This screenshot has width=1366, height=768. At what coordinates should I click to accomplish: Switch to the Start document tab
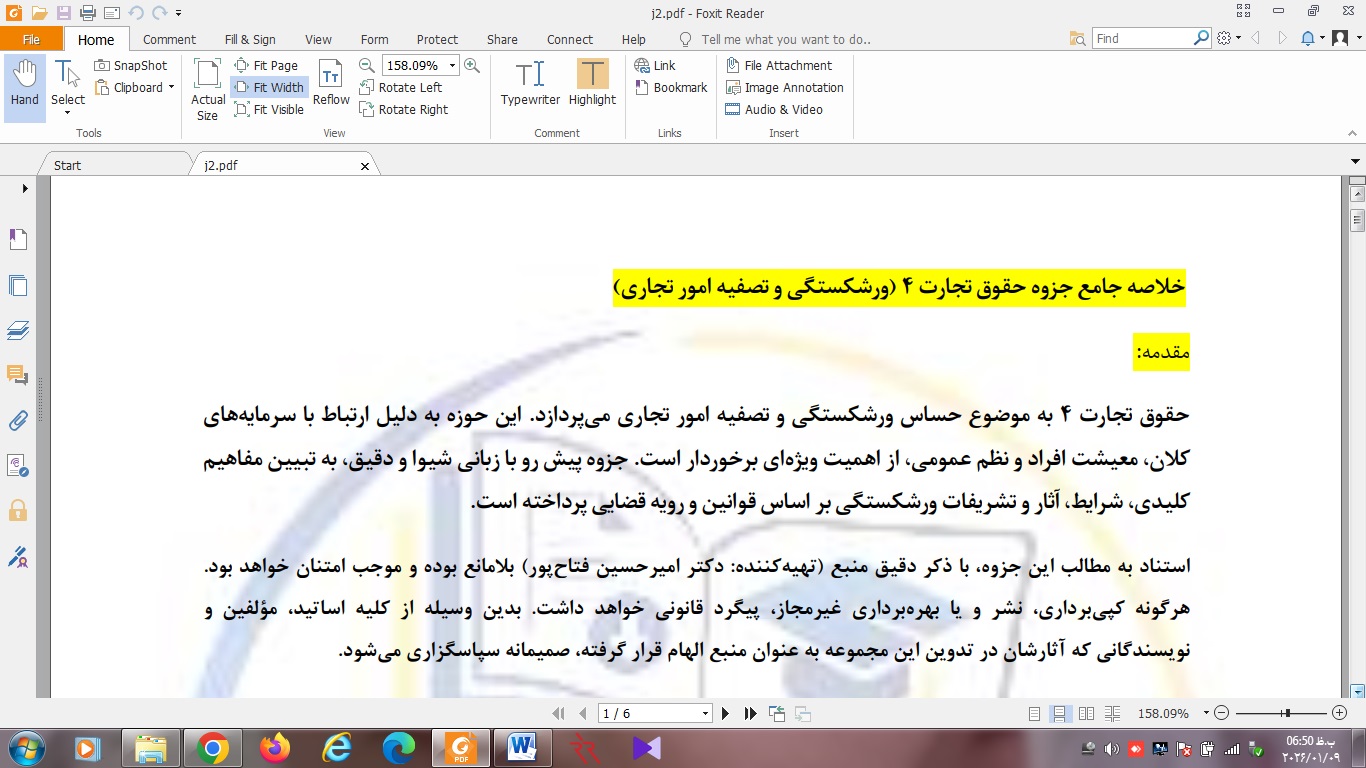click(68, 165)
